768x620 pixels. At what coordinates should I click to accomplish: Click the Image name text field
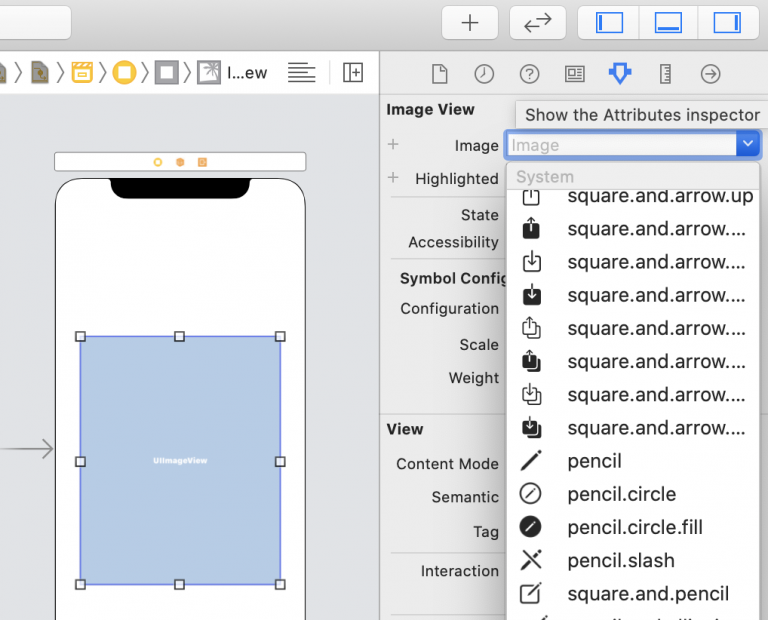pyautogui.click(x=620, y=145)
